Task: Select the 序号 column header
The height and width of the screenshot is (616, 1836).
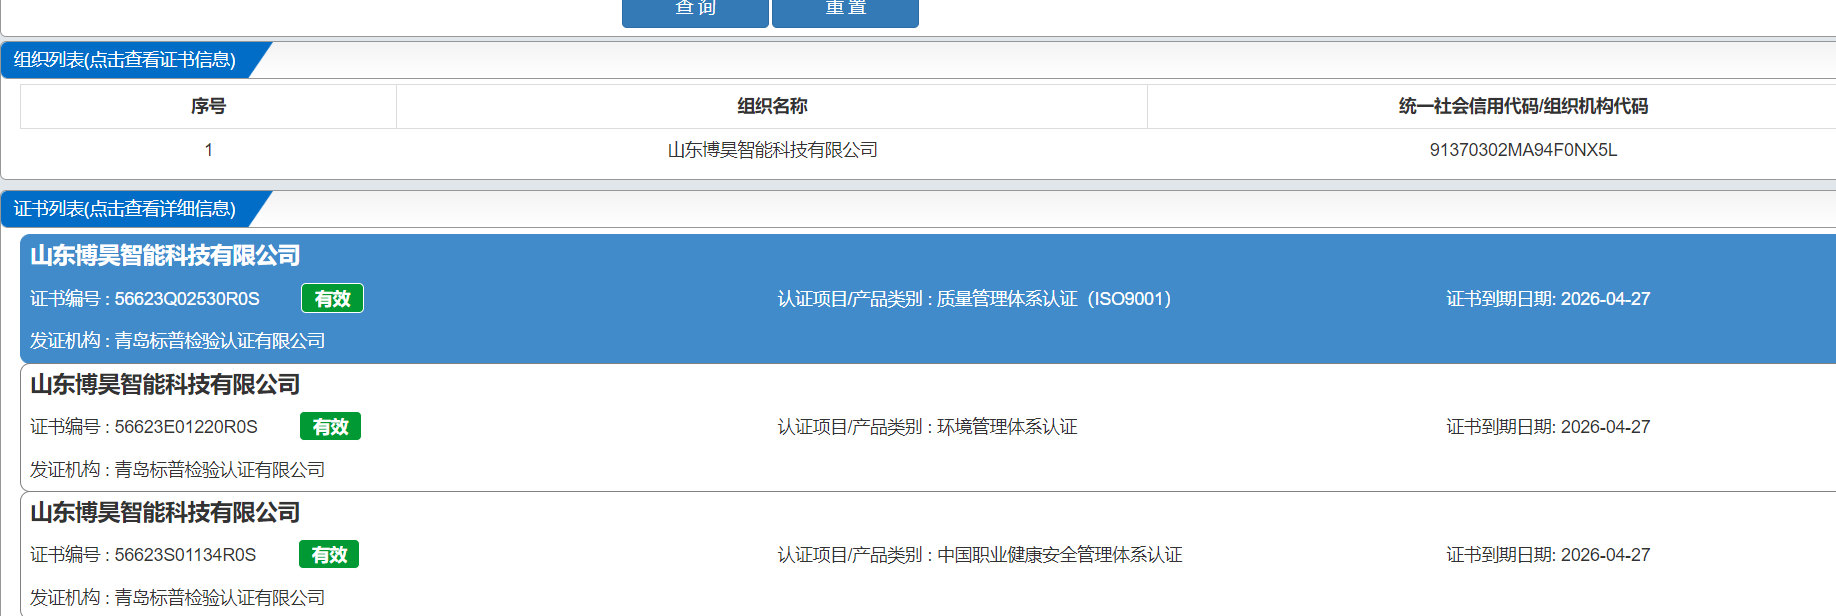Action: coord(208,106)
